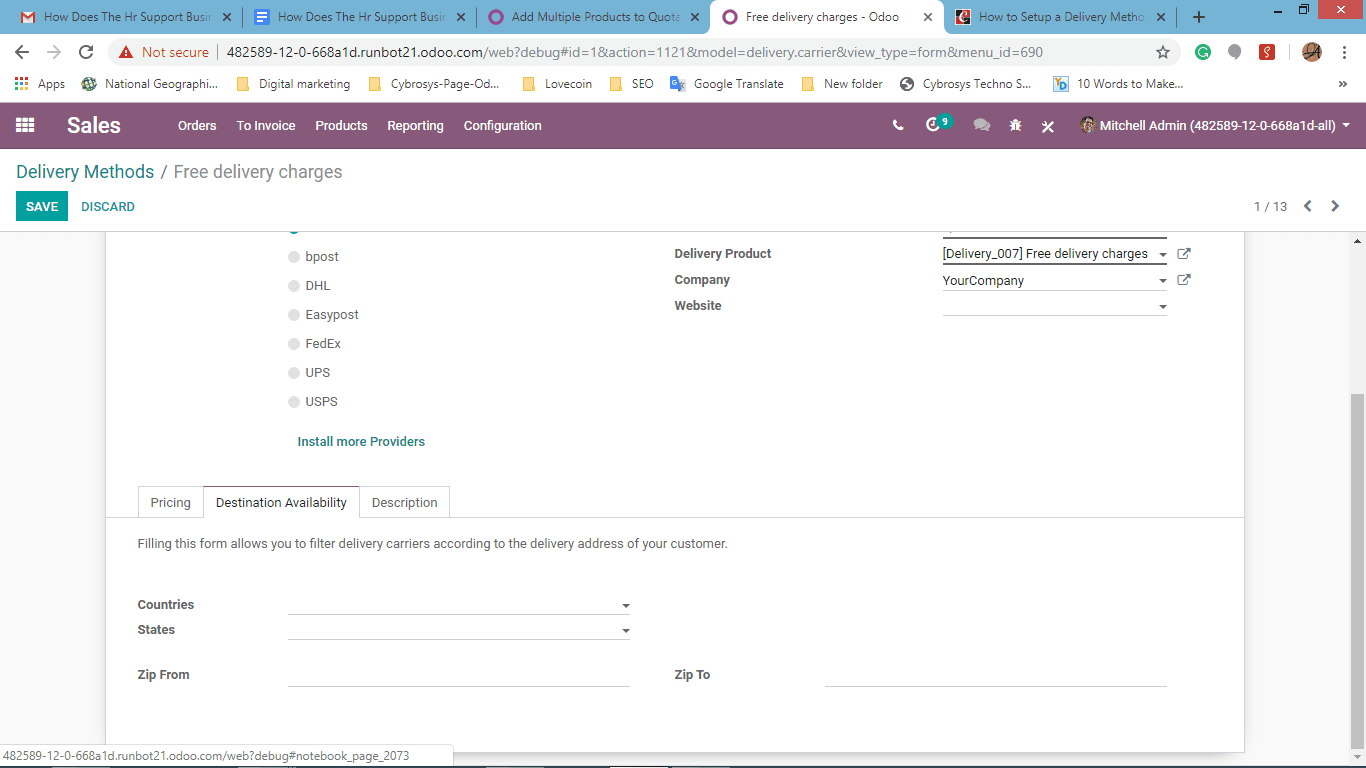Open Mitchell Admin user menu
Image resolution: width=1366 pixels, height=768 pixels.
point(1215,125)
